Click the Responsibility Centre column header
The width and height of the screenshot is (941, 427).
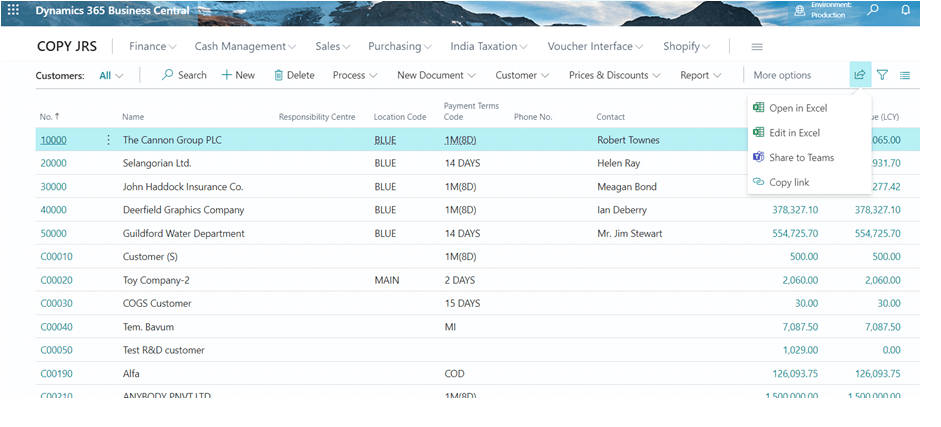[317, 117]
